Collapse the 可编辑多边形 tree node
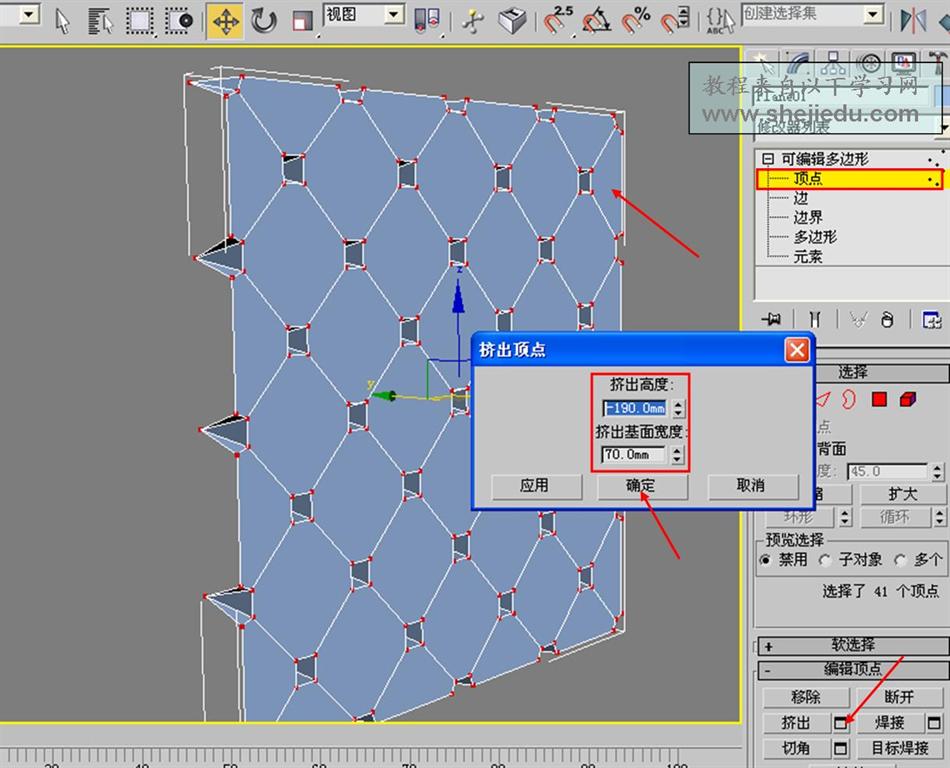The width and height of the screenshot is (950, 768). (x=768, y=159)
